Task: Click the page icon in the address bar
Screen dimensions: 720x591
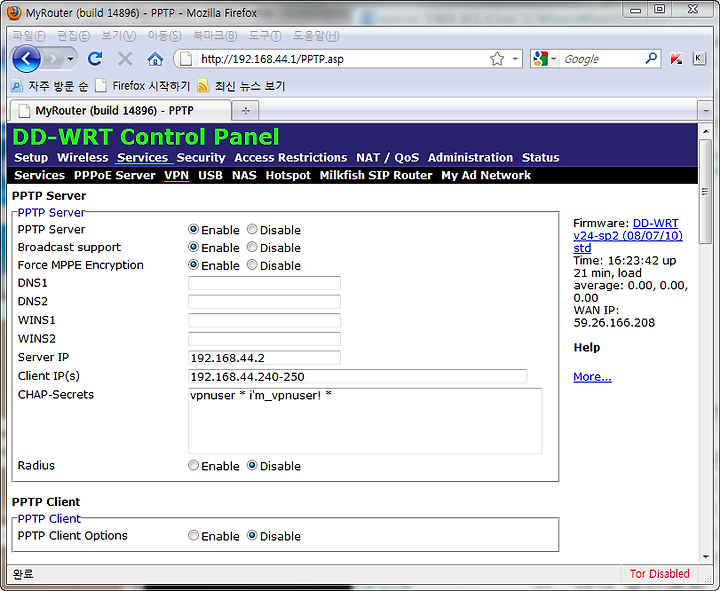Action: (186, 59)
